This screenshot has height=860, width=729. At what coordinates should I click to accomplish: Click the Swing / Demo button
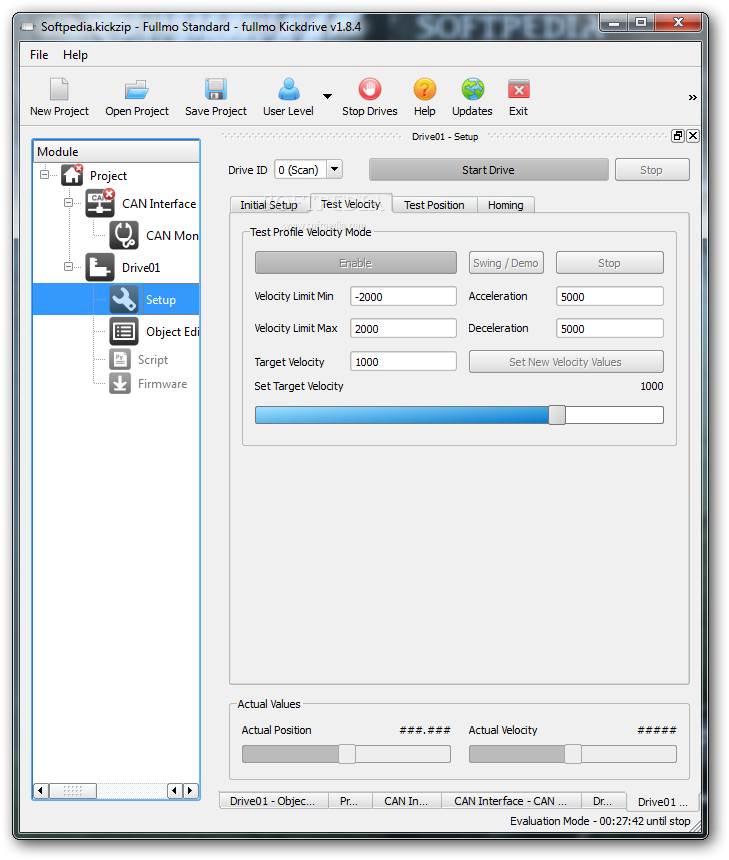506,263
